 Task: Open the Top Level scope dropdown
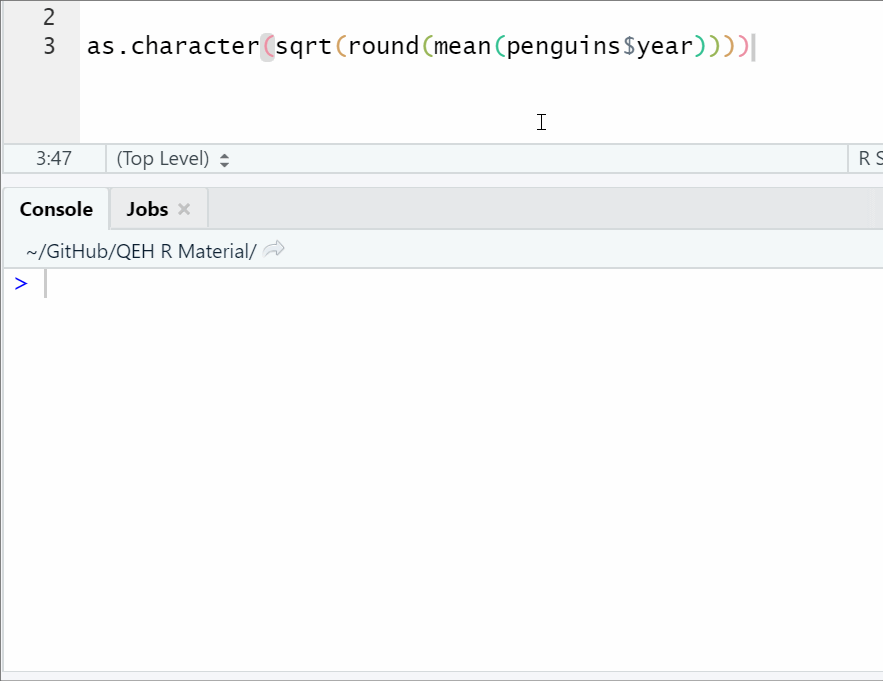[172, 159]
